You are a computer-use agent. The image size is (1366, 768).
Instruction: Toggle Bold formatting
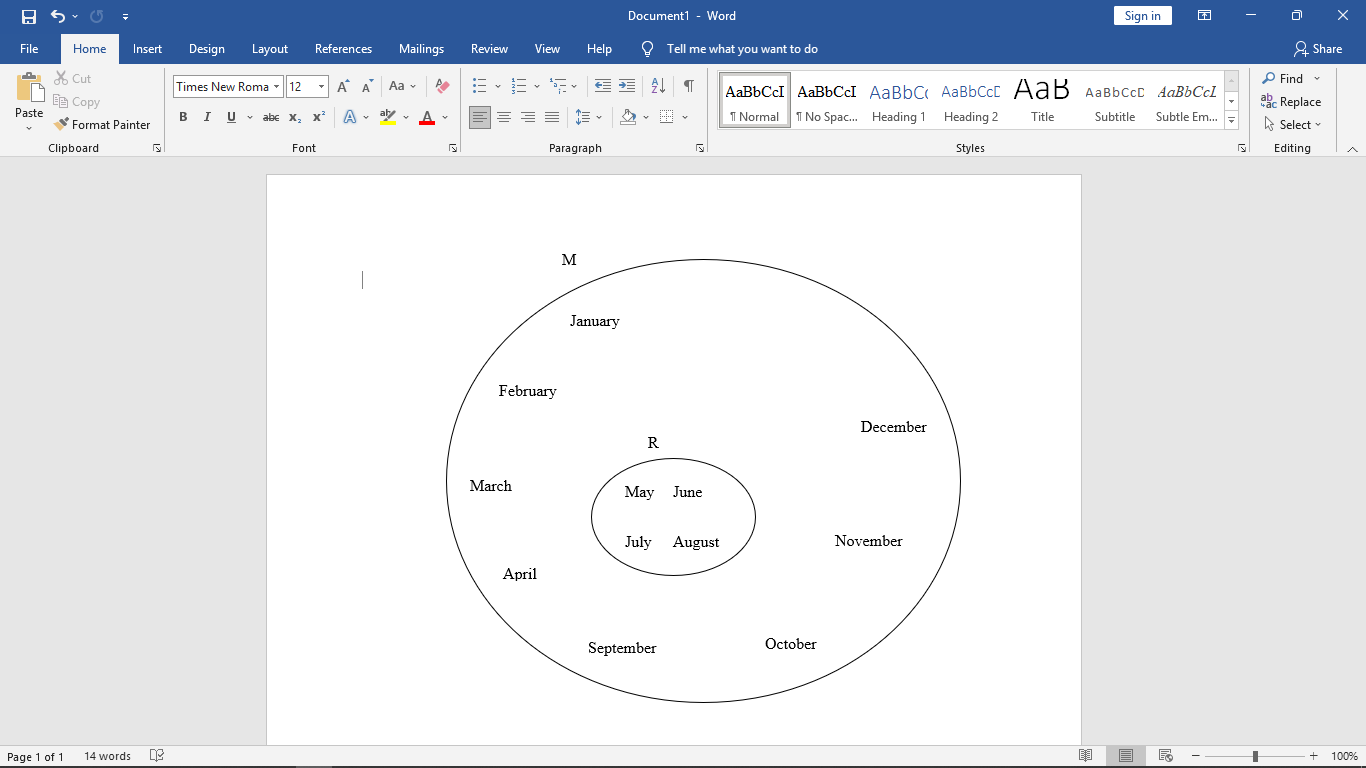tap(183, 117)
